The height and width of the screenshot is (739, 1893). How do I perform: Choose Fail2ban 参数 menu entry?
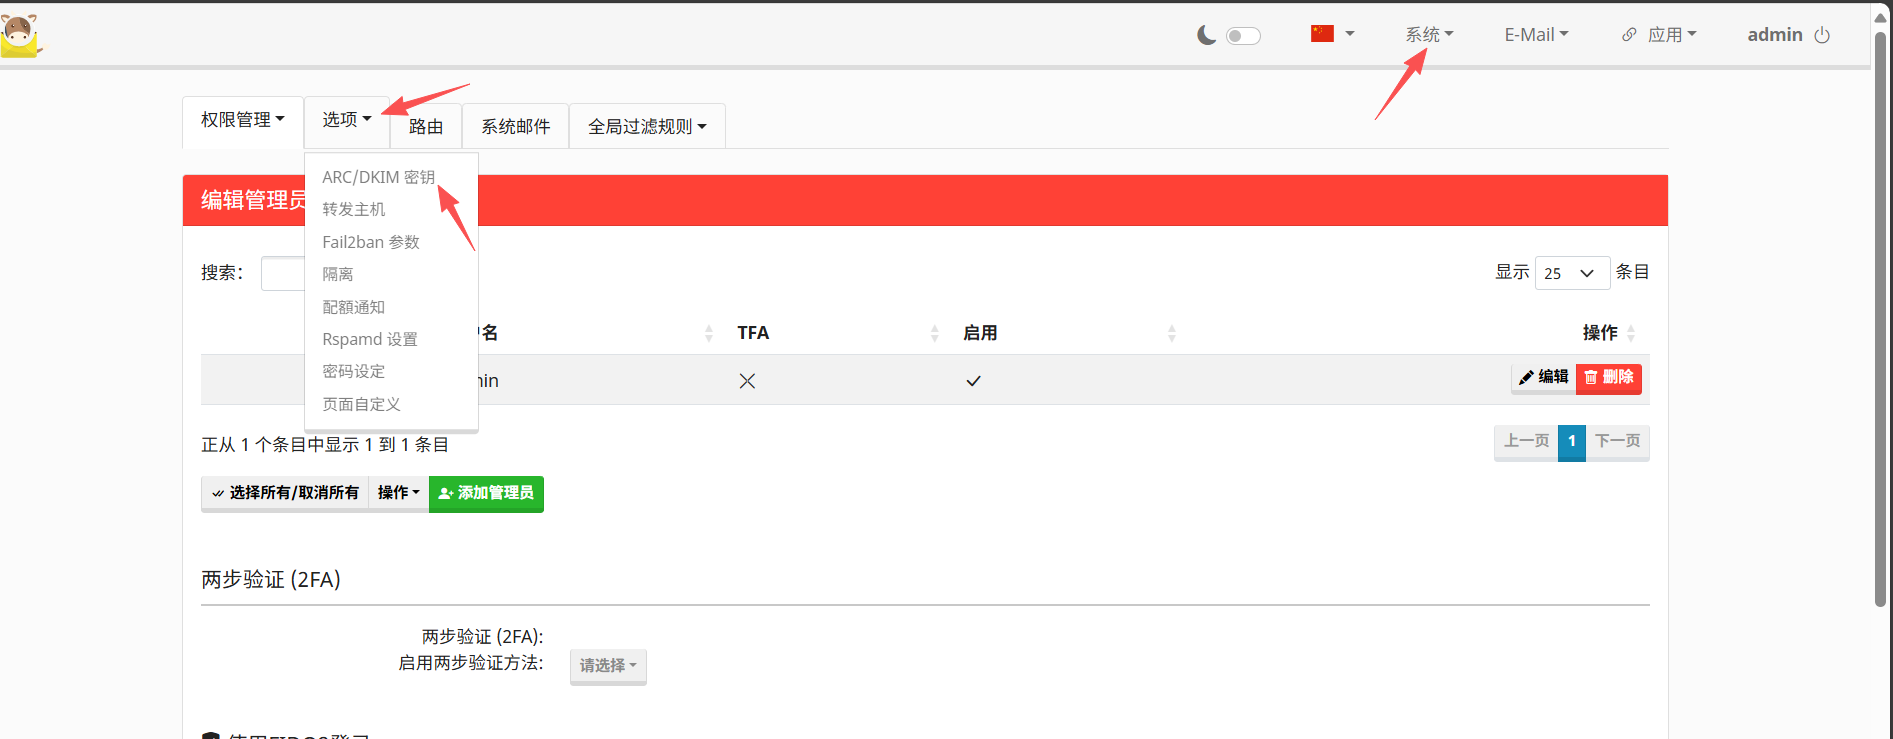tap(371, 242)
